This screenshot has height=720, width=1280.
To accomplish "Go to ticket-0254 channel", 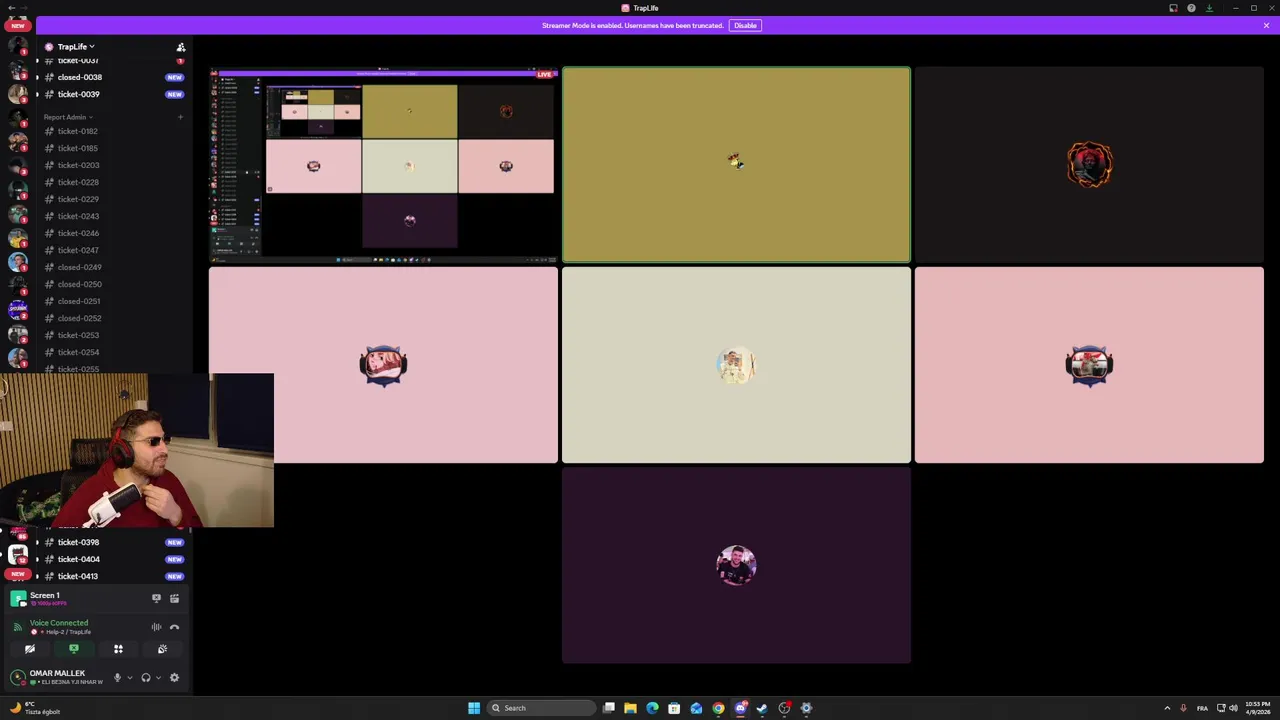I will tap(113, 352).
